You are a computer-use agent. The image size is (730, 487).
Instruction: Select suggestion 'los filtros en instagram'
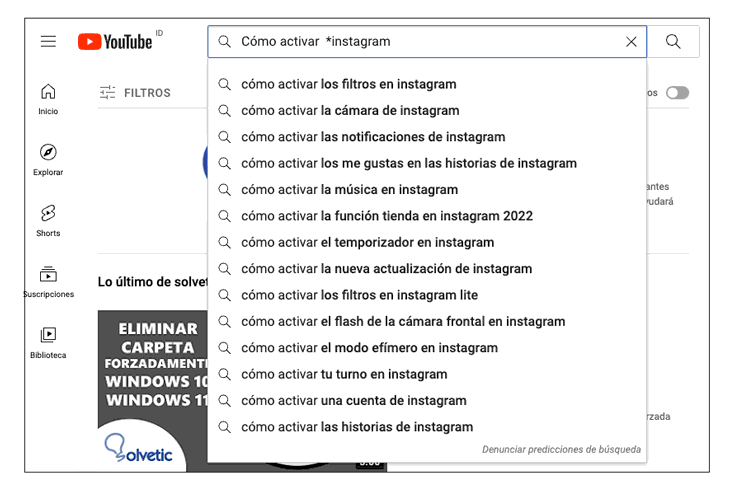click(x=348, y=84)
